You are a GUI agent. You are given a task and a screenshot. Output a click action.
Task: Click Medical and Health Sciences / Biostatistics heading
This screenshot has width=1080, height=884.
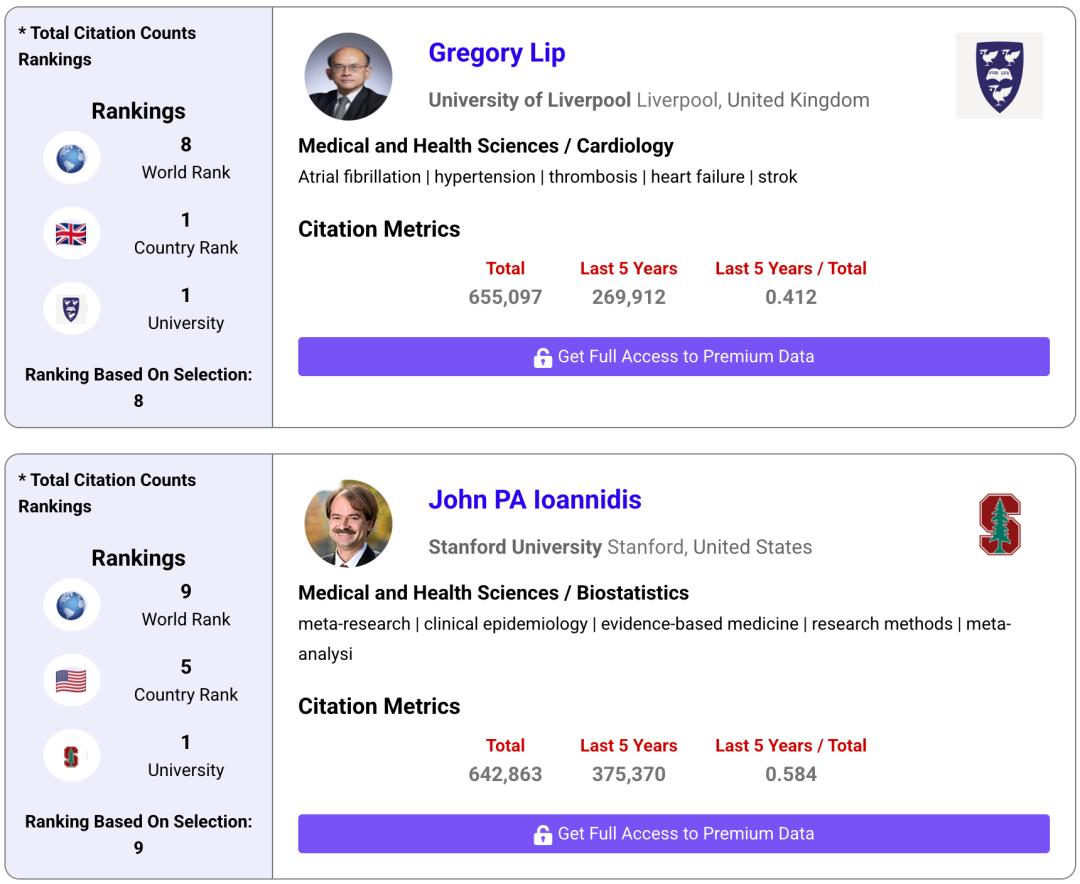click(493, 593)
